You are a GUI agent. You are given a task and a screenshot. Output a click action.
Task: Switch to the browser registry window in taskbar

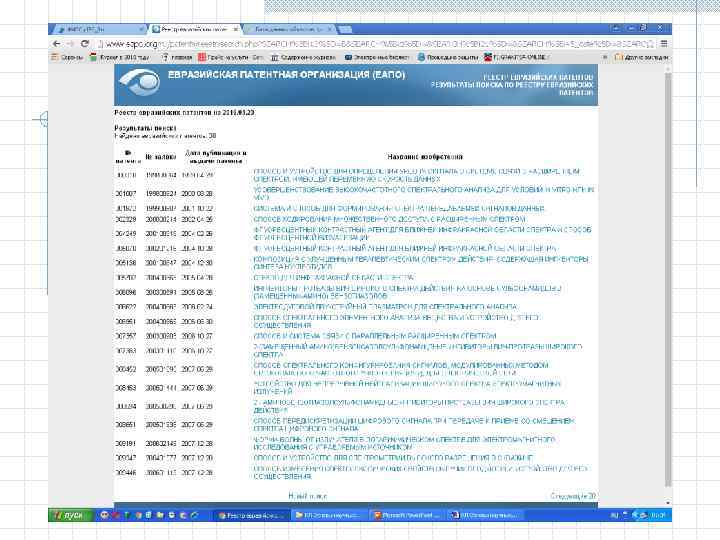[x=253, y=516]
